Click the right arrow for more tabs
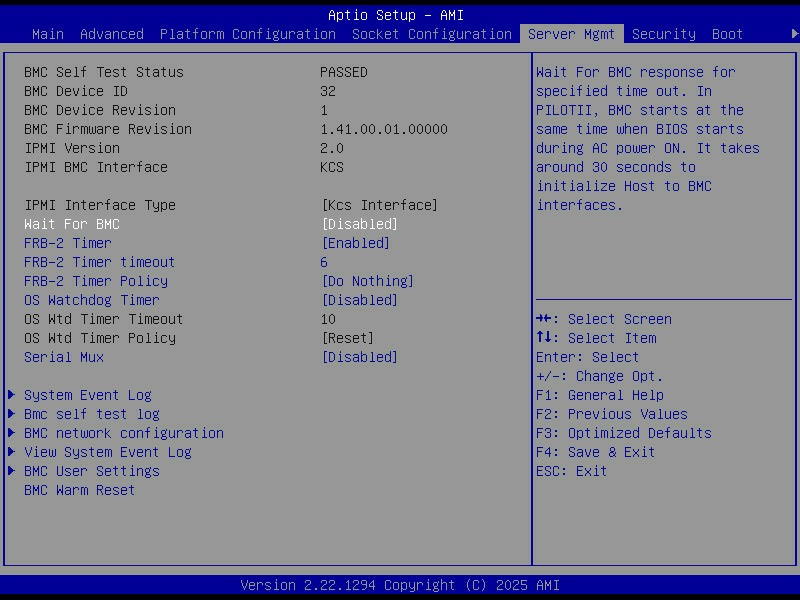The image size is (800, 600). [794, 34]
